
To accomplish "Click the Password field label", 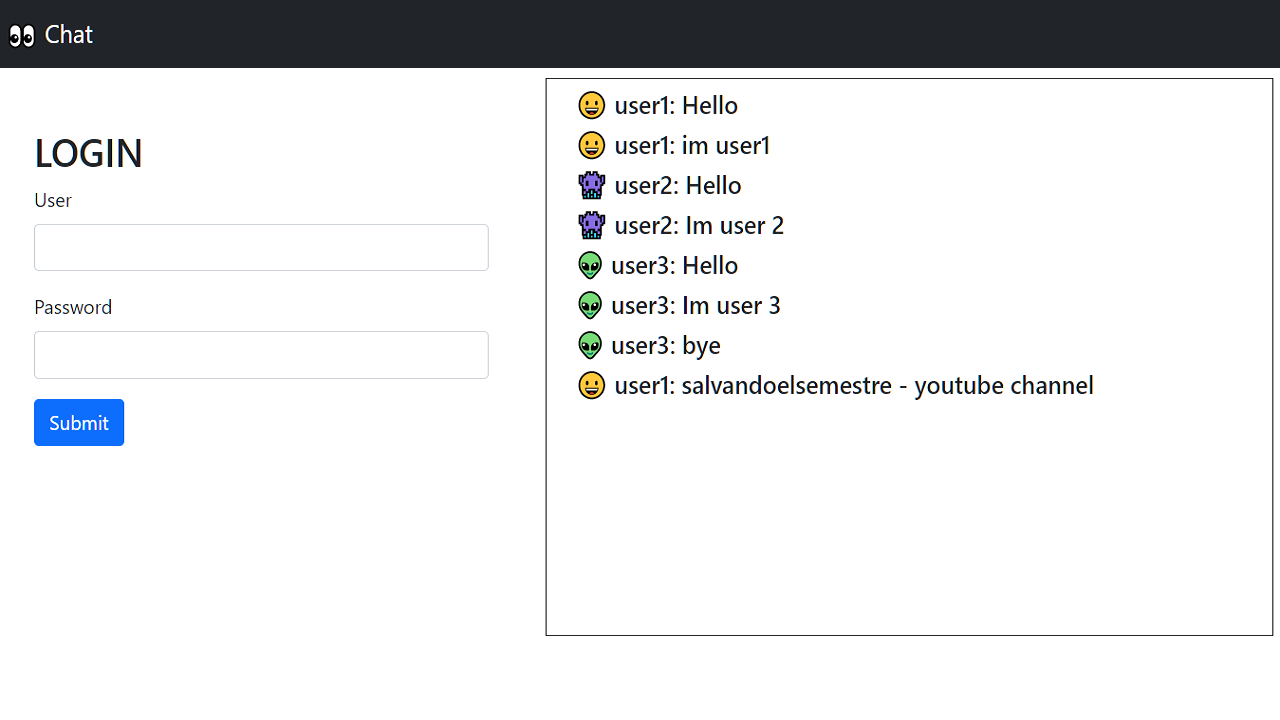I will click(x=73, y=307).
